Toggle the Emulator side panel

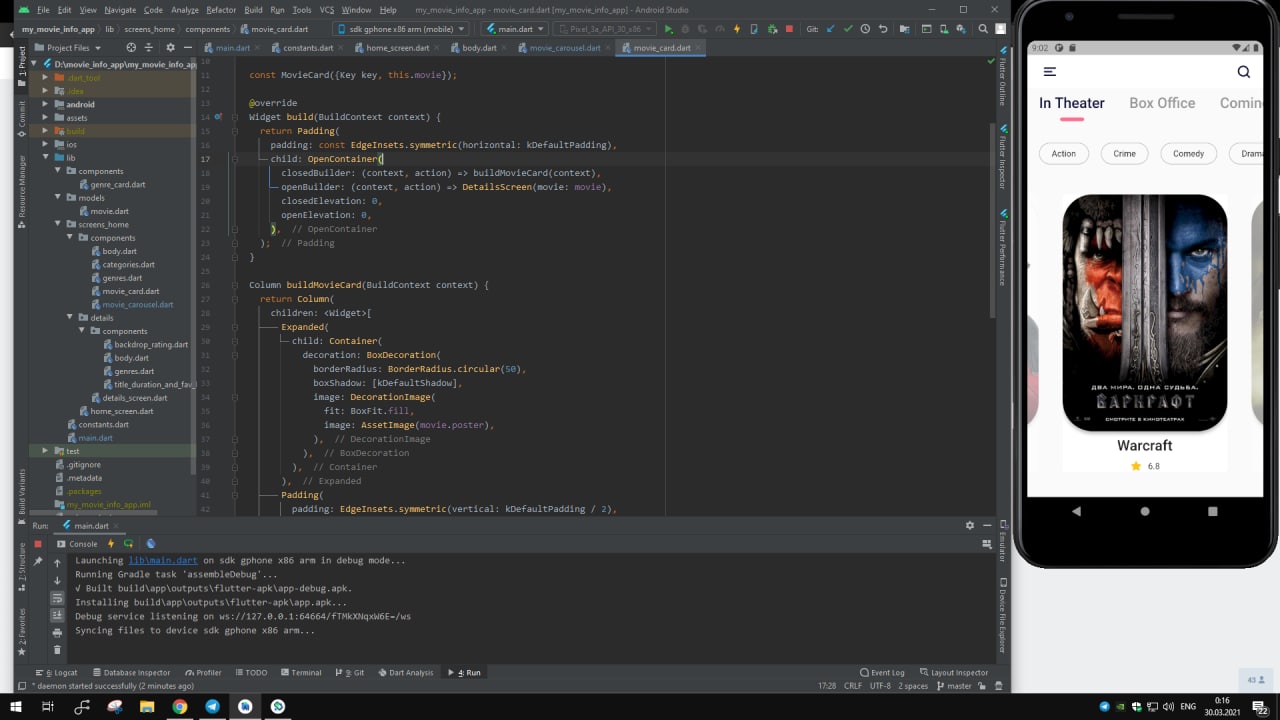[1002, 541]
